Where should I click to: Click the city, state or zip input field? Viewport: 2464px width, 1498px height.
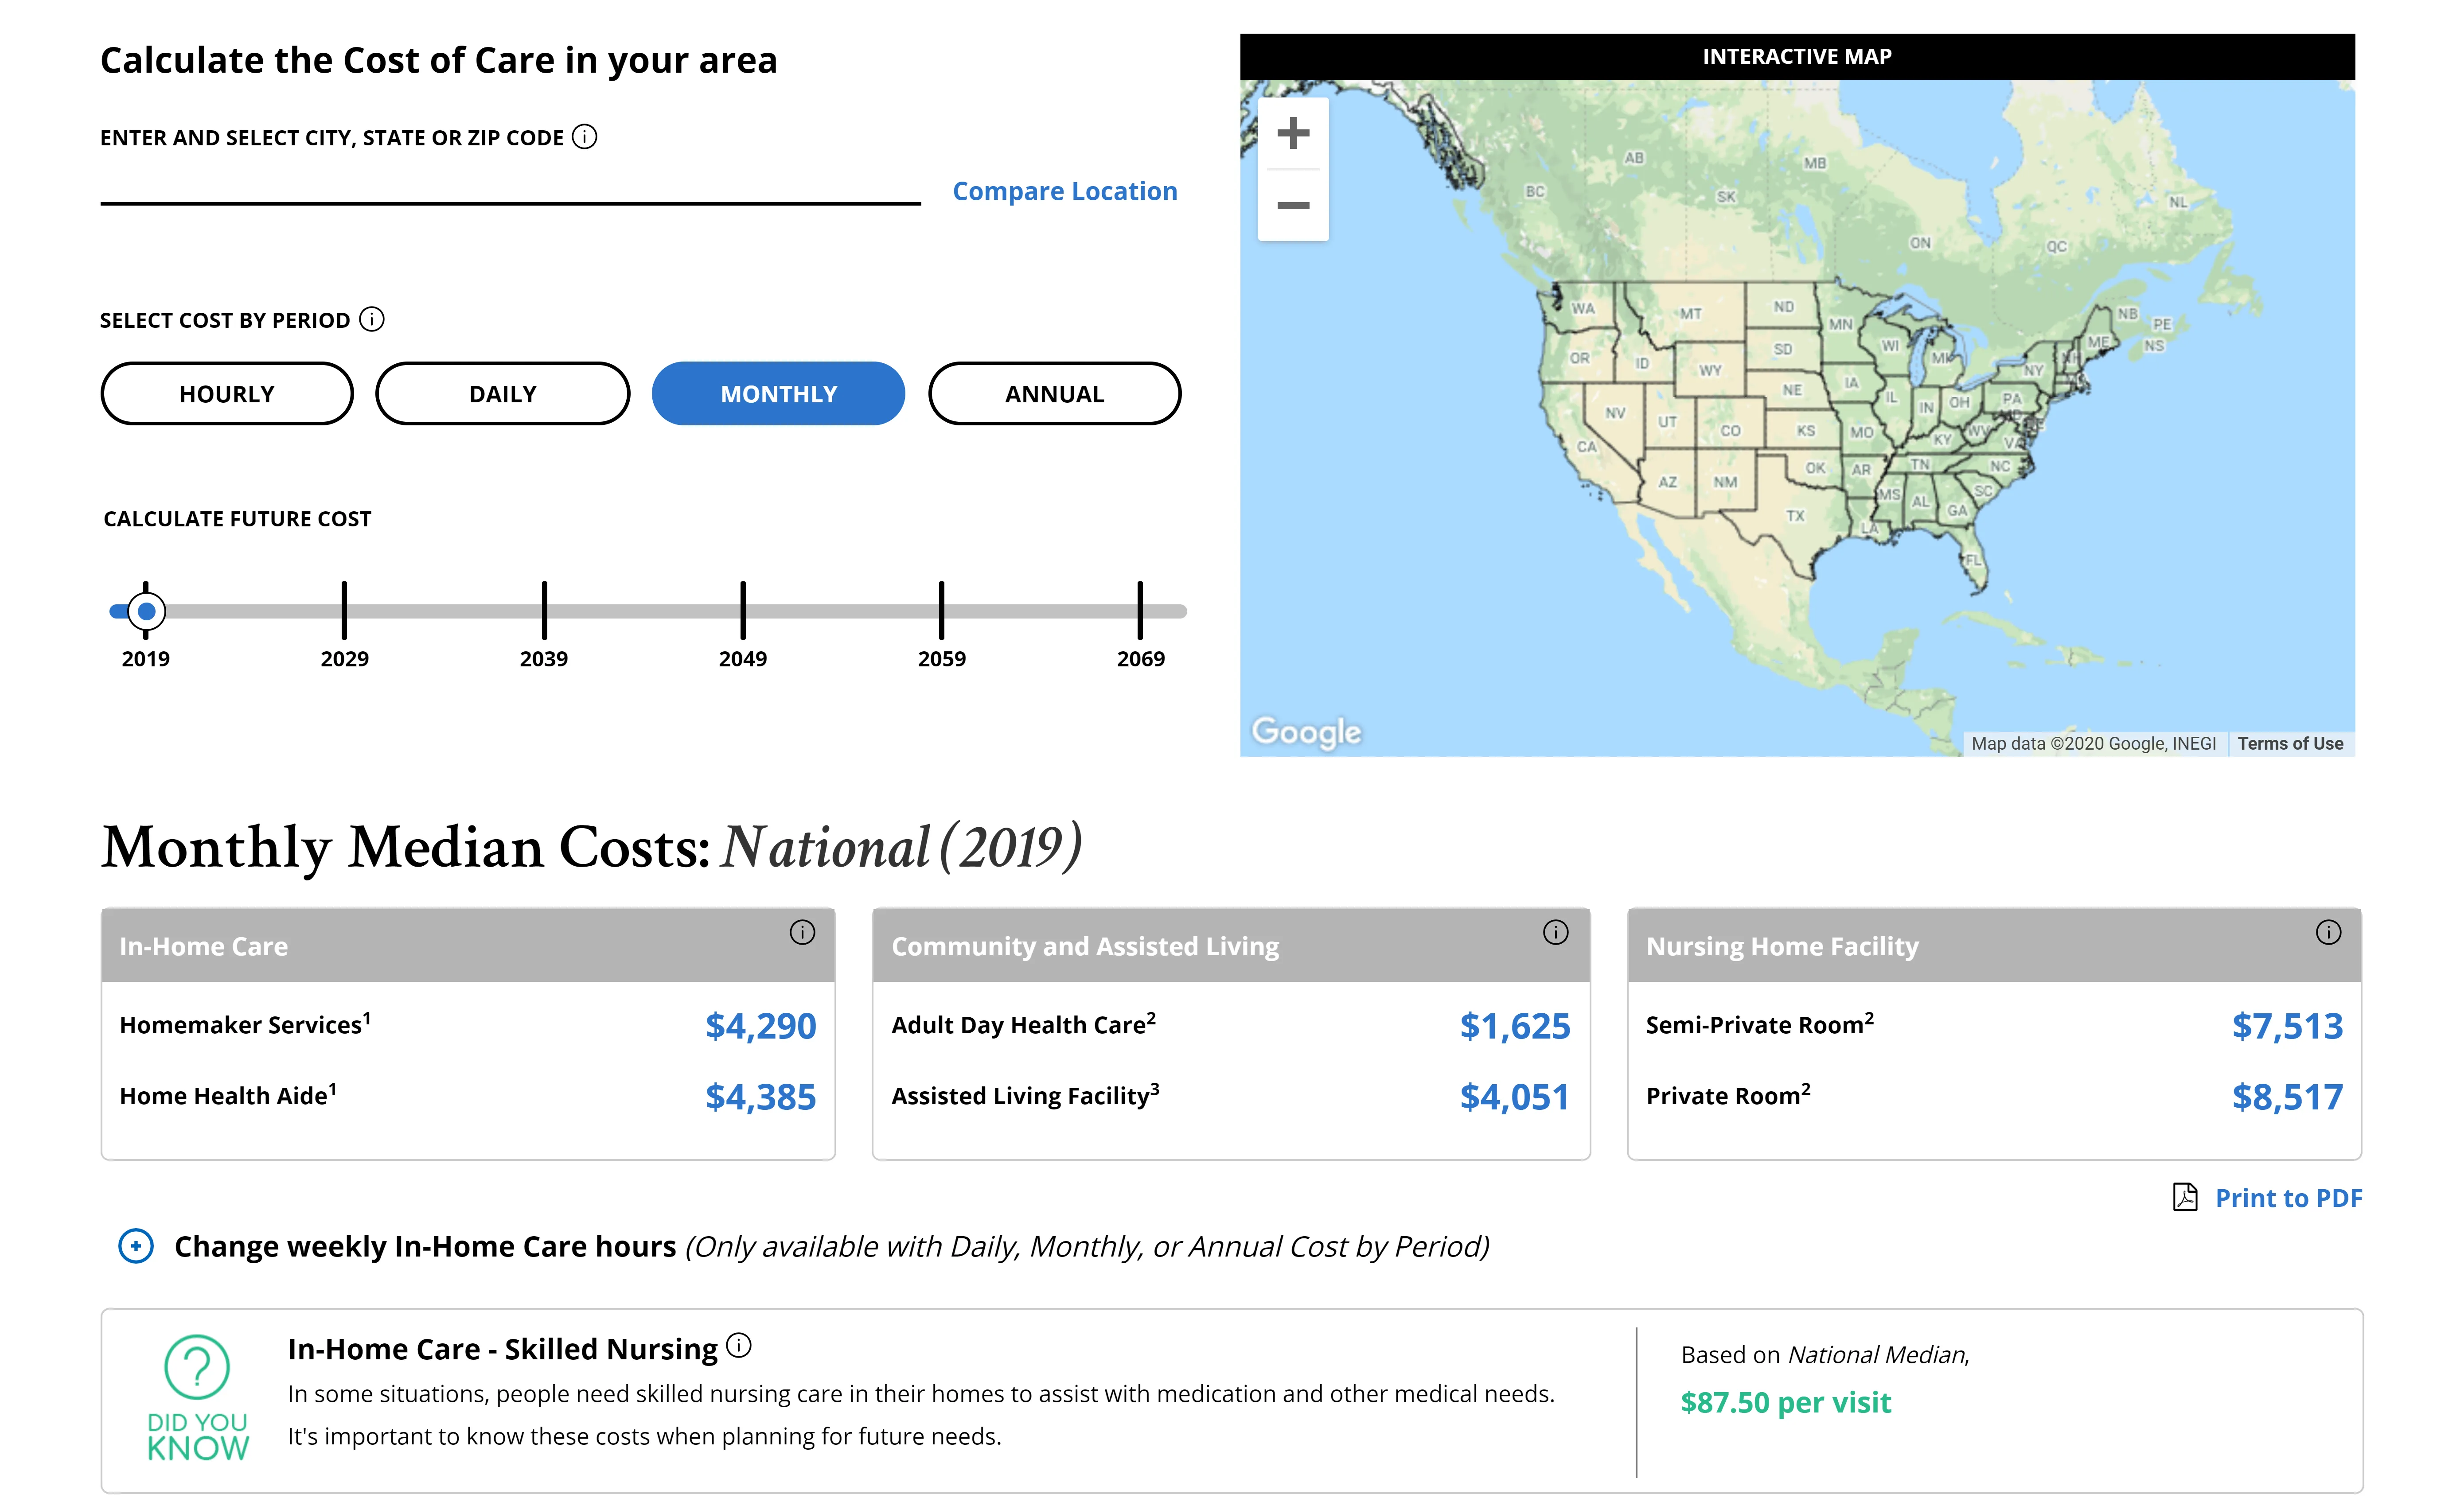510,185
